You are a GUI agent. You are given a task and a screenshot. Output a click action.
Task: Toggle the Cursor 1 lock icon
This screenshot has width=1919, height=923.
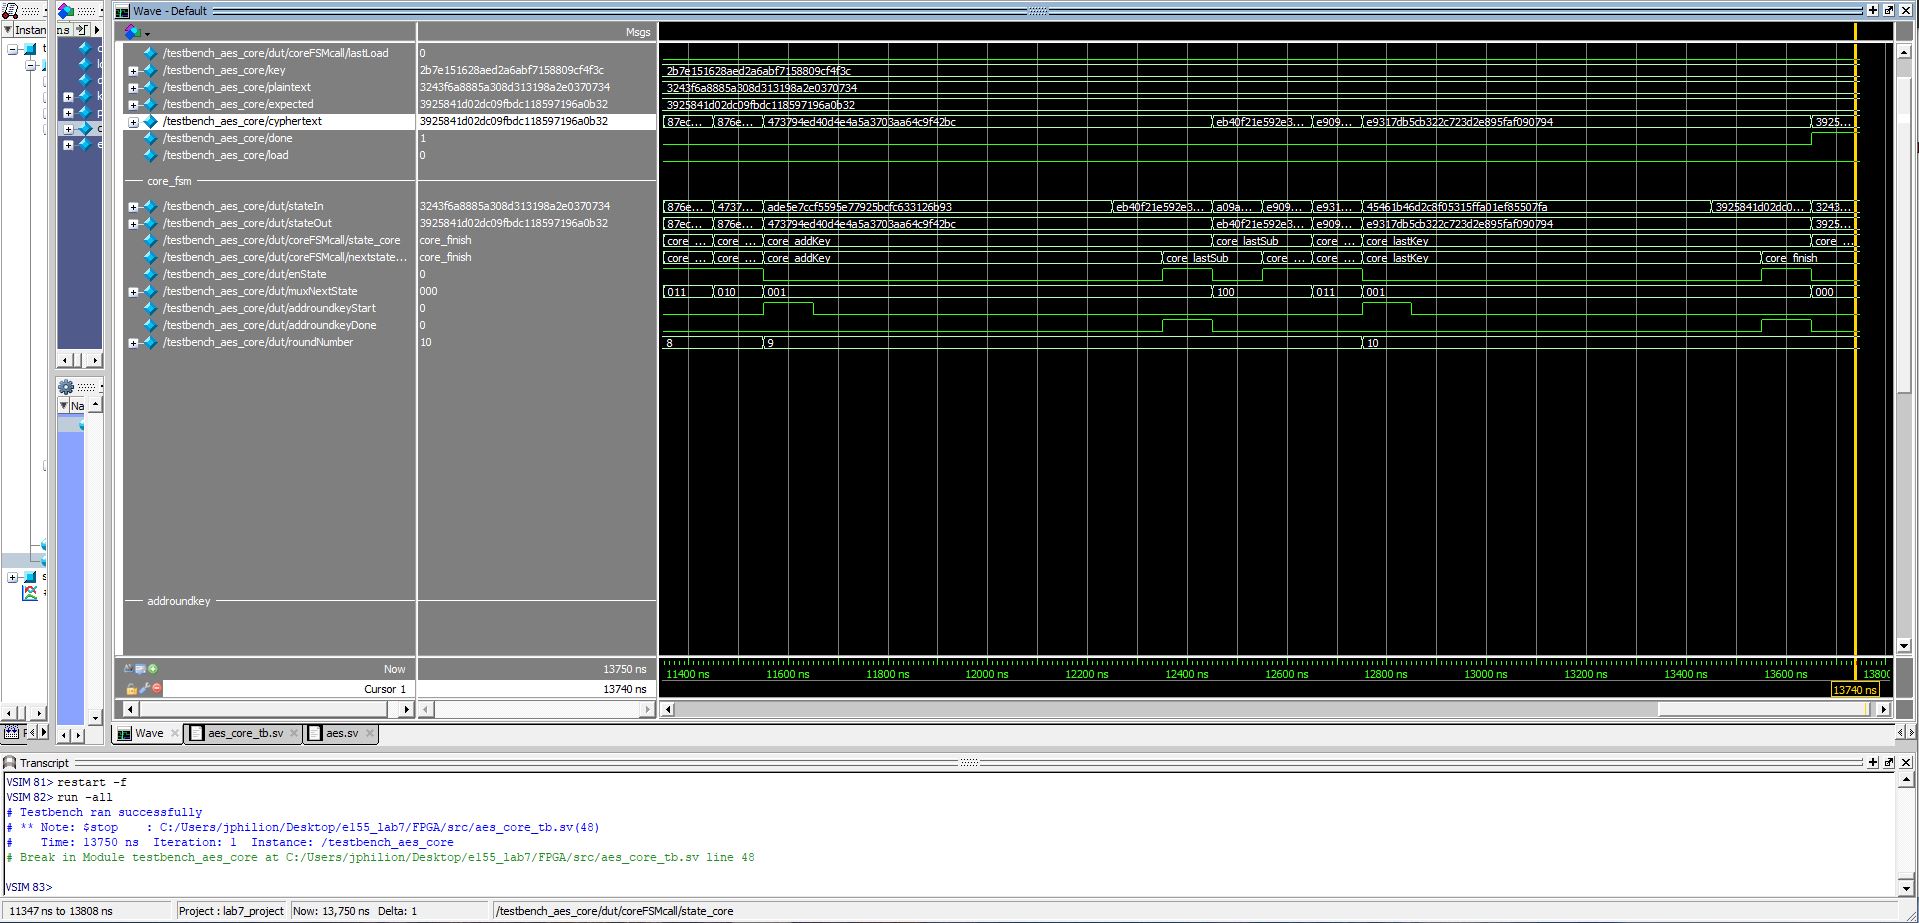[132, 689]
